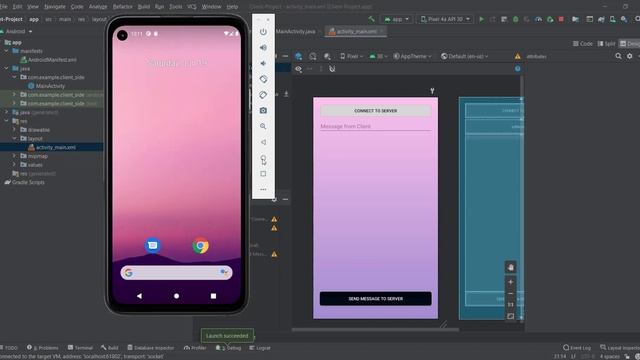Open the Logcat tool window

260,348
